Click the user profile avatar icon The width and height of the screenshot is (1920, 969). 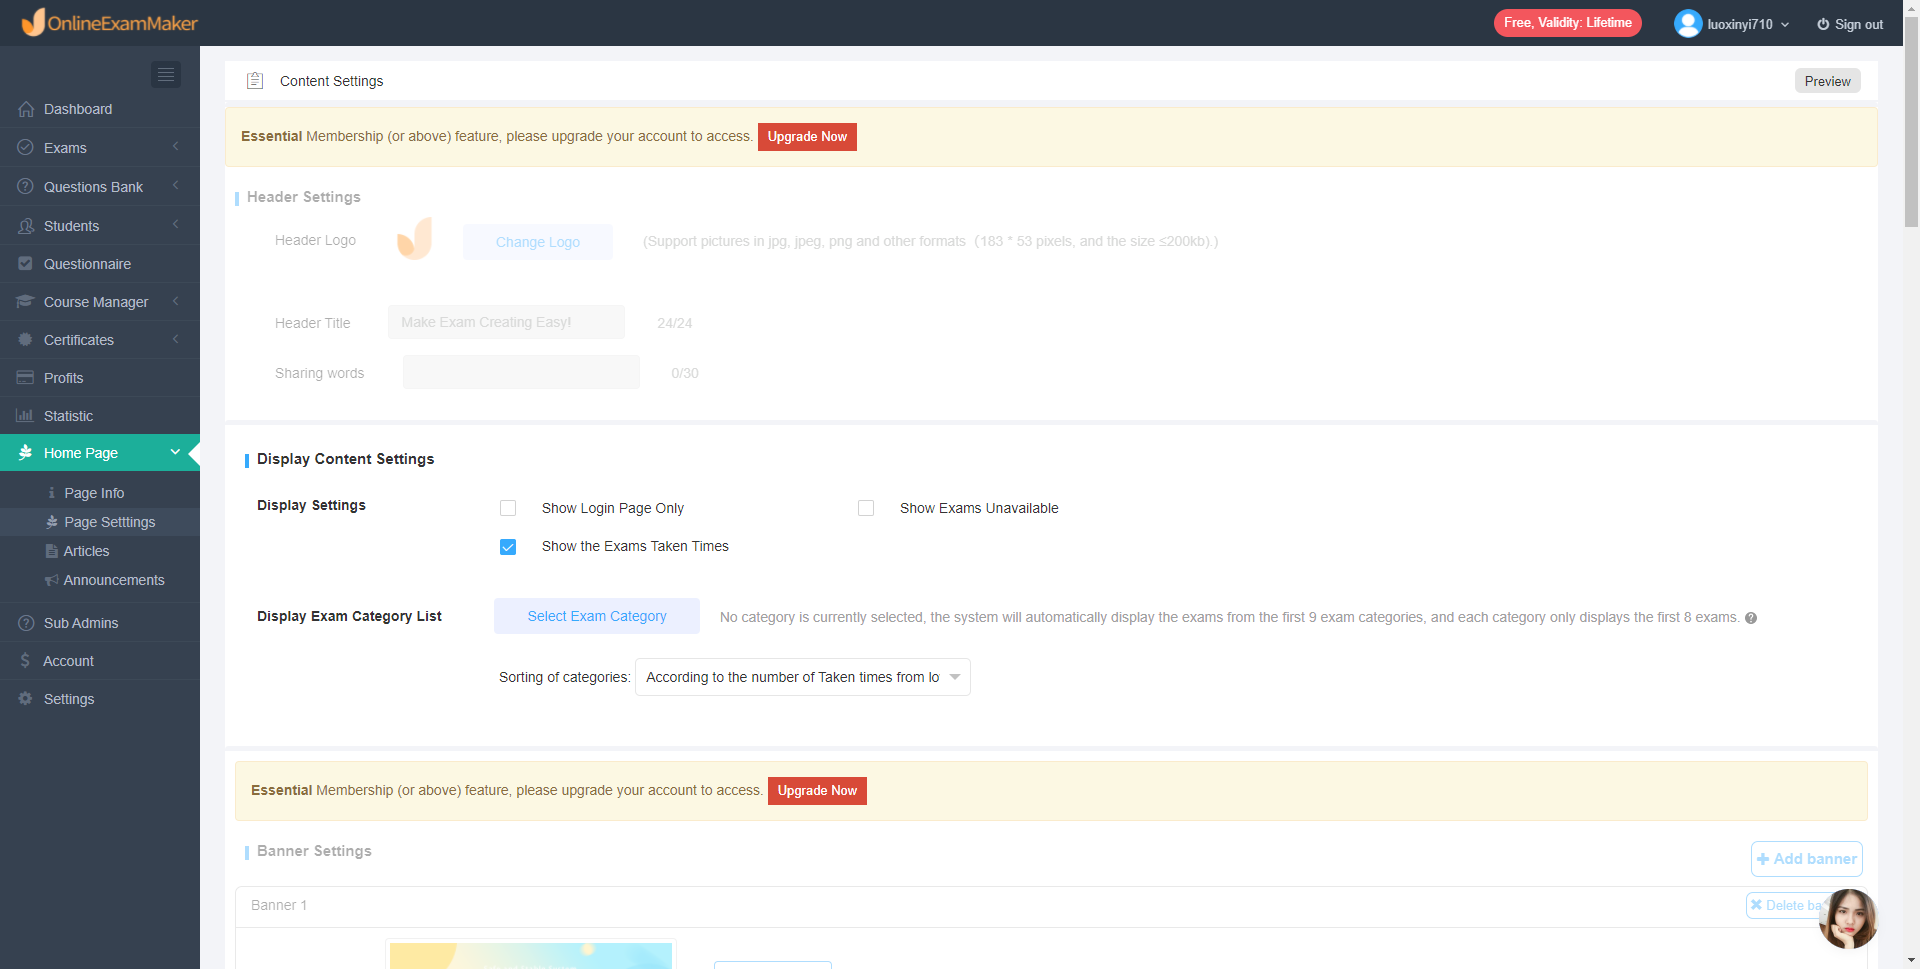1688,23
